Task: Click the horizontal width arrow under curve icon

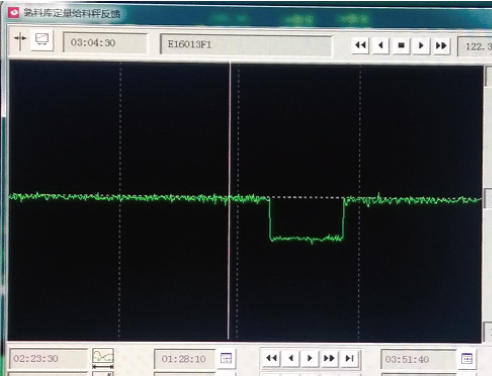Action: point(103,367)
